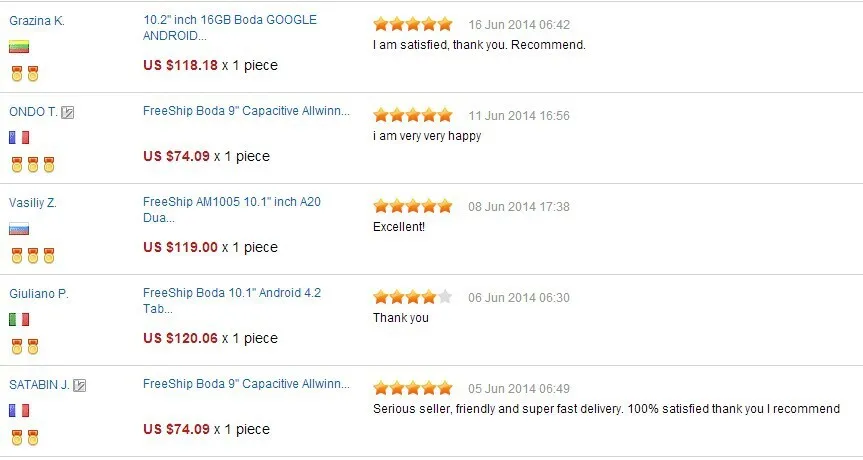Click the French flag under ONDO T.
This screenshot has width=863, height=460.
[19, 138]
